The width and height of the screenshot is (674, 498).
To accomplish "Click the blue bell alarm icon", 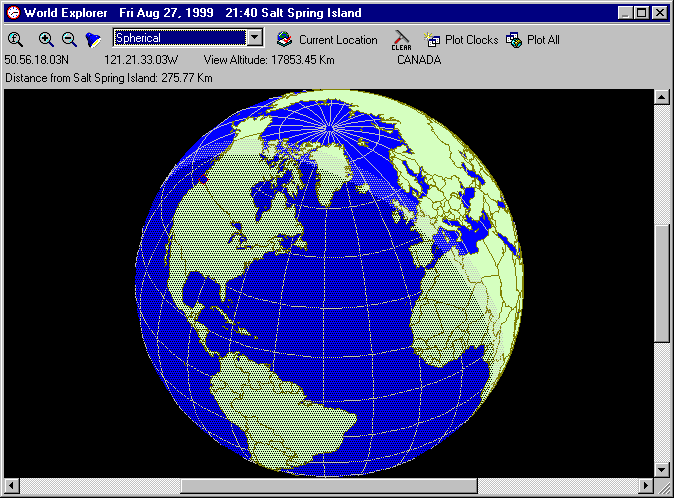I will point(93,40).
